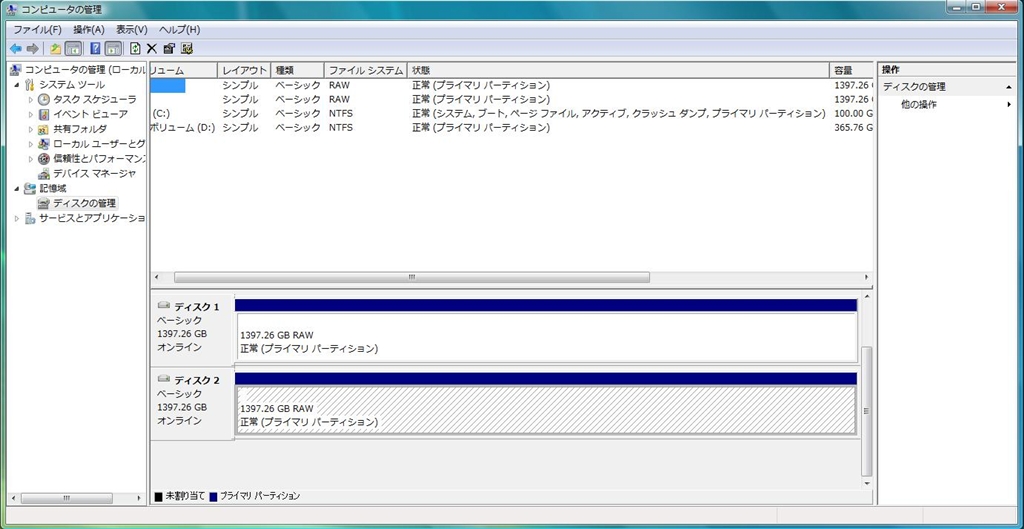
Task: Click the disk view scrollbar down arrow
Action: [867, 484]
